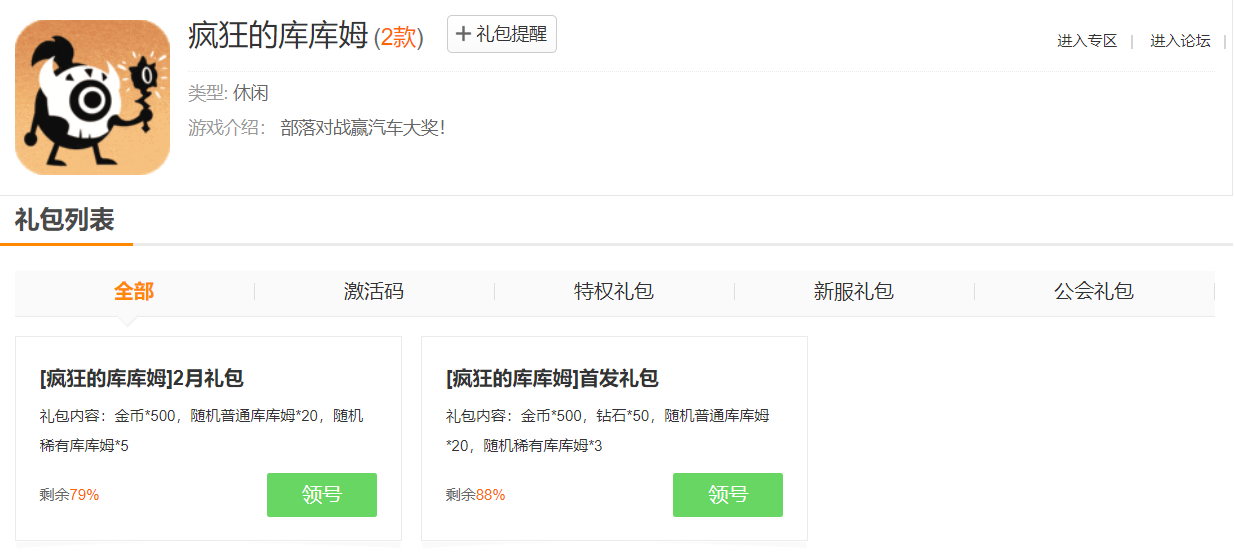Click the 礼包列表 section heading
This screenshot has width=1234, height=556.
pos(65,220)
